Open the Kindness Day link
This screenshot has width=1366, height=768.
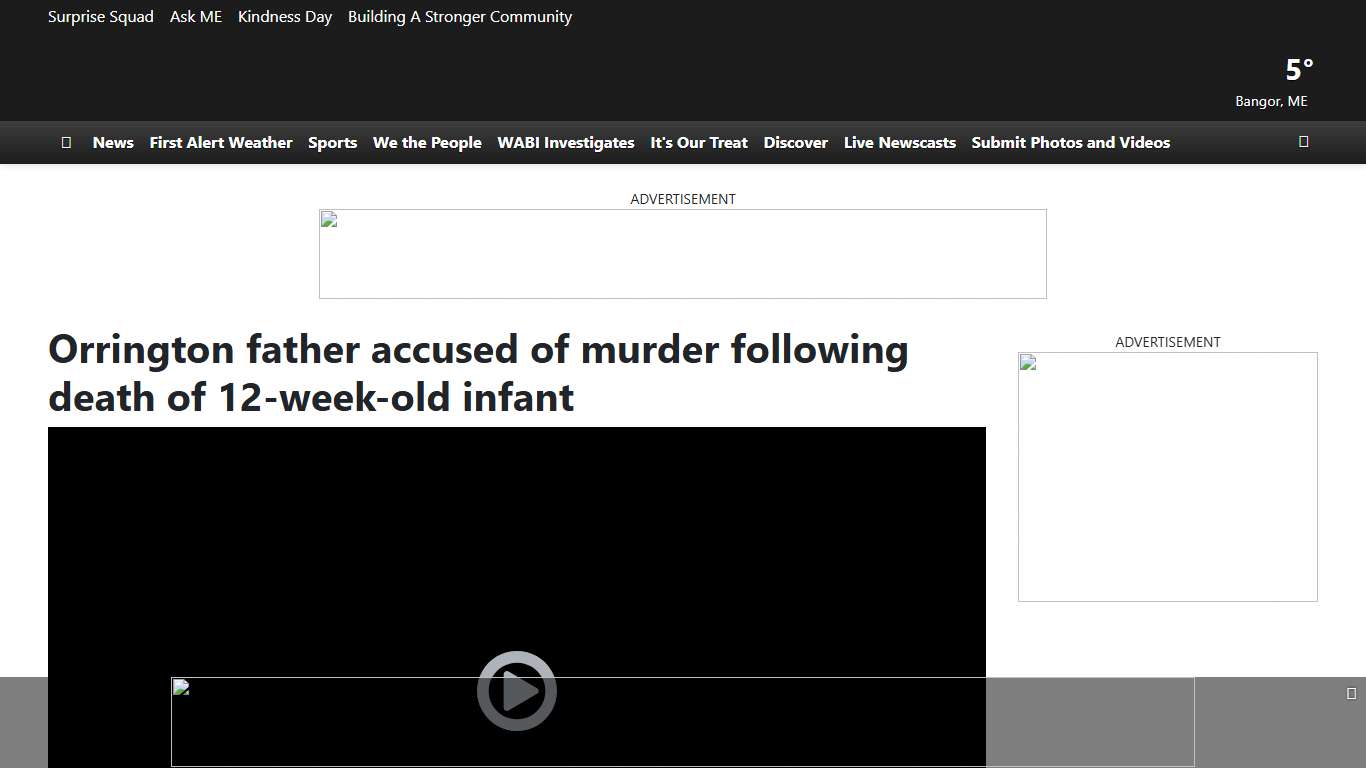(x=285, y=17)
